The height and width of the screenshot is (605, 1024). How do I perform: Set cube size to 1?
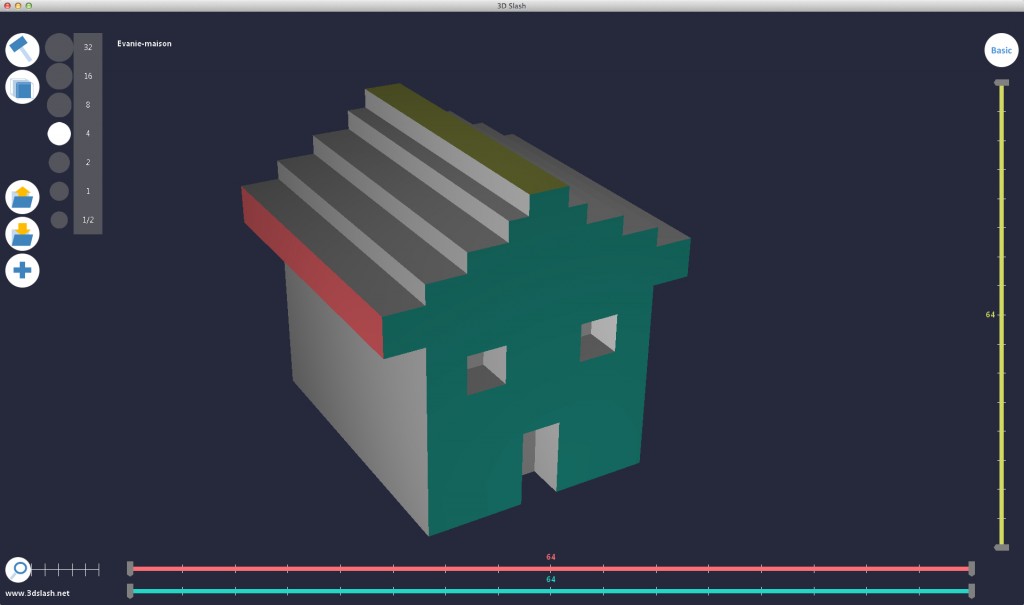pos(59,191)
